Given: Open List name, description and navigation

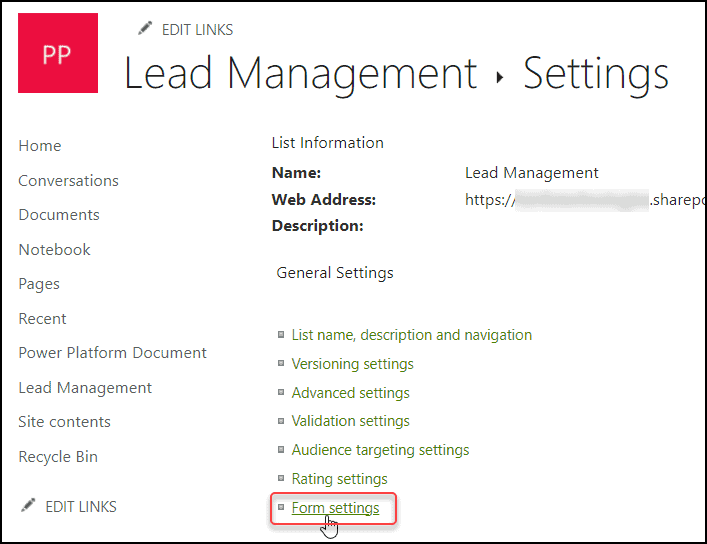Looking at the screenshot, I should [412, 335].
